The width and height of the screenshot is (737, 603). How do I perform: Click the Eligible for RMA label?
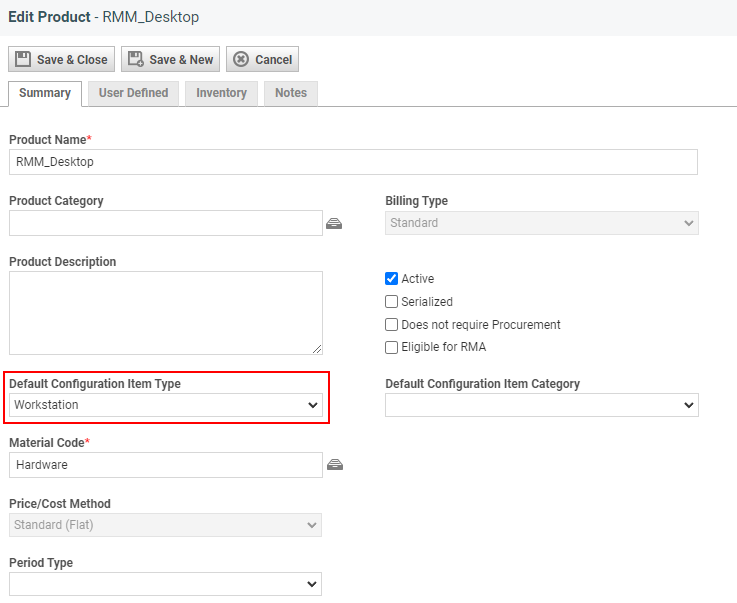point(443,347)
